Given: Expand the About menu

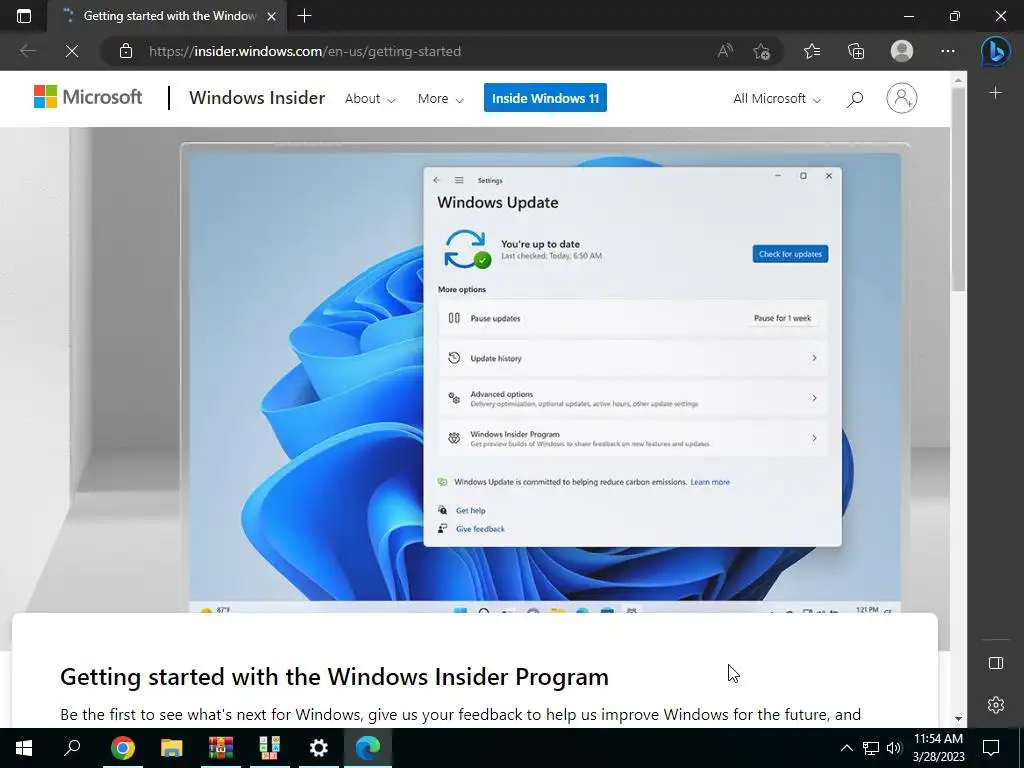Looking at the screenshot, I should [370, 99].
